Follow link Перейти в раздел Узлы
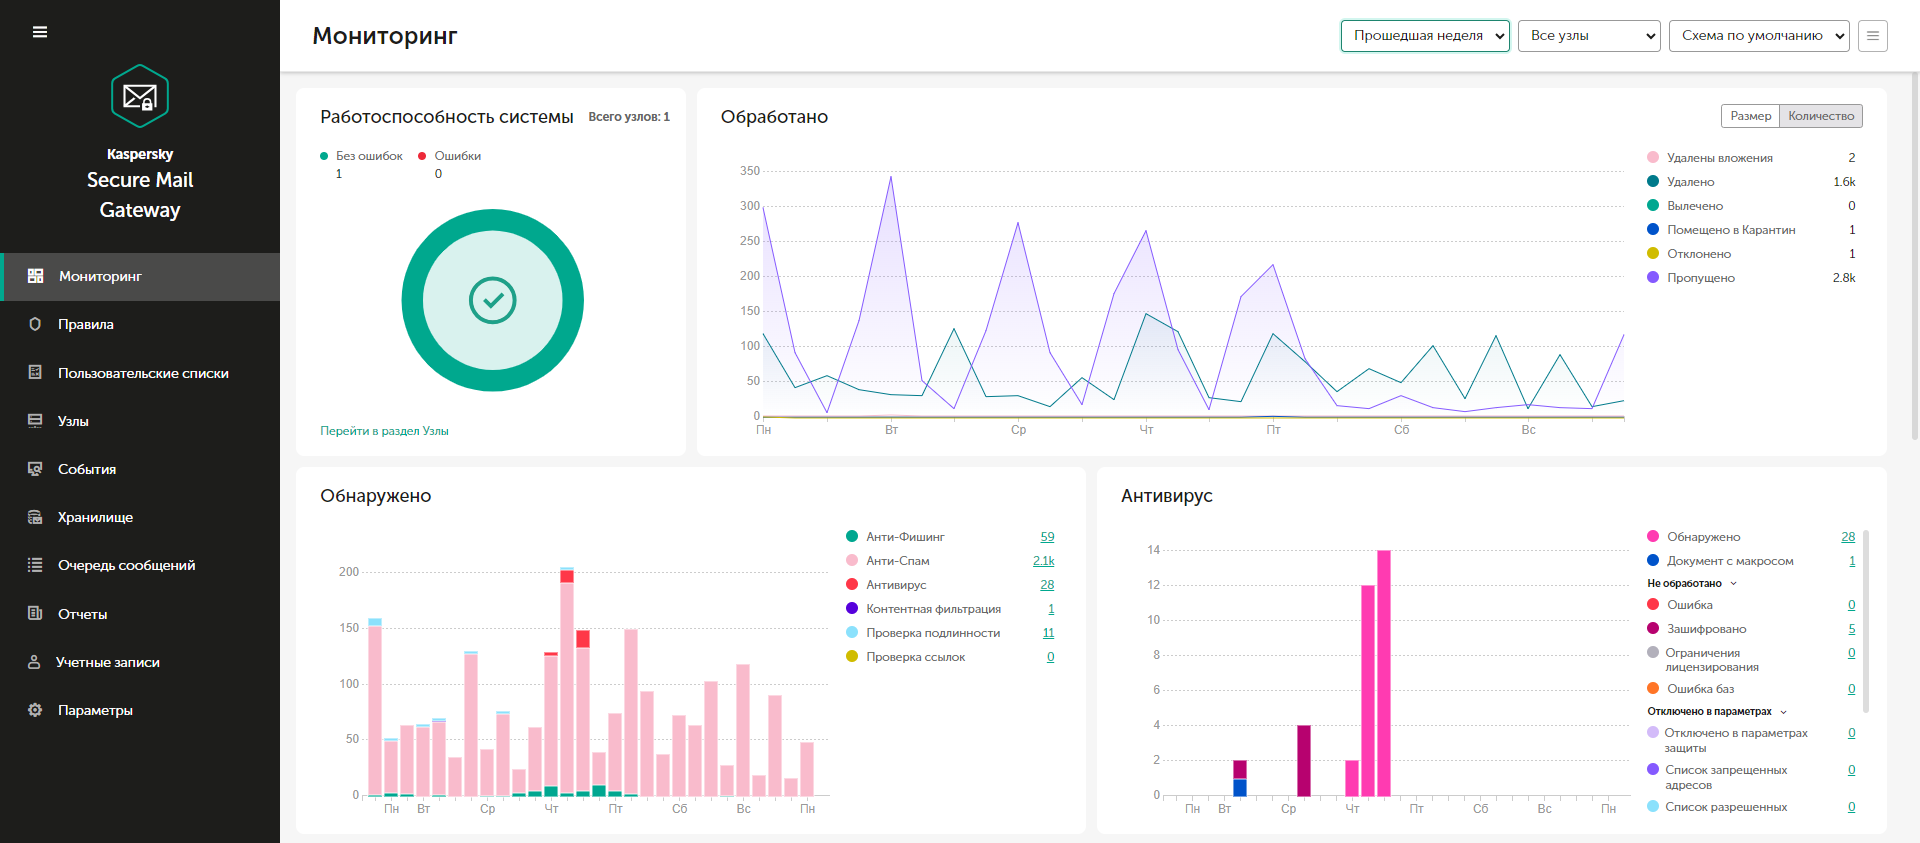The image size is (1920, 843). click(384, 431)
